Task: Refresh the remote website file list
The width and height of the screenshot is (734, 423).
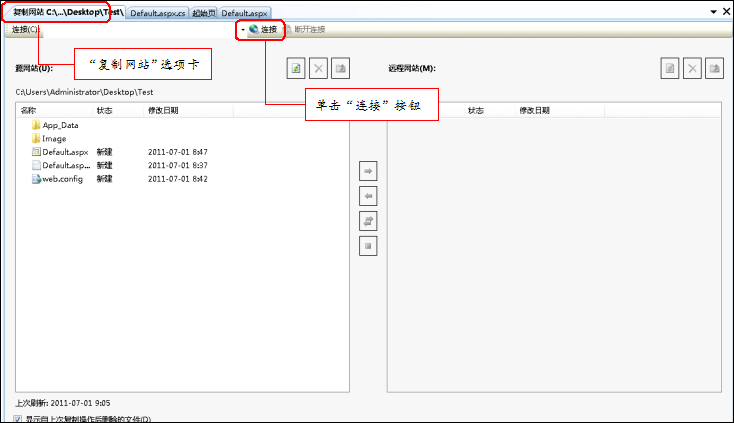Action: point(670,68)
